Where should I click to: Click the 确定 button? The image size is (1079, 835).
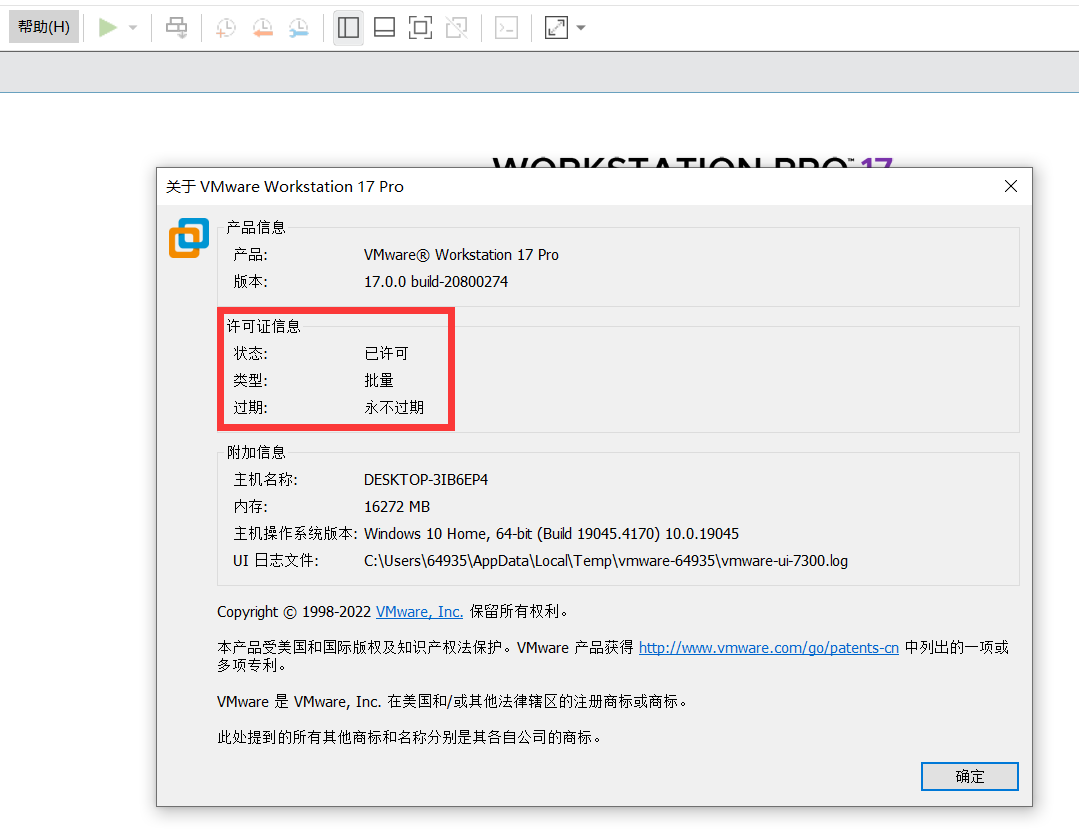coord(970,776)
